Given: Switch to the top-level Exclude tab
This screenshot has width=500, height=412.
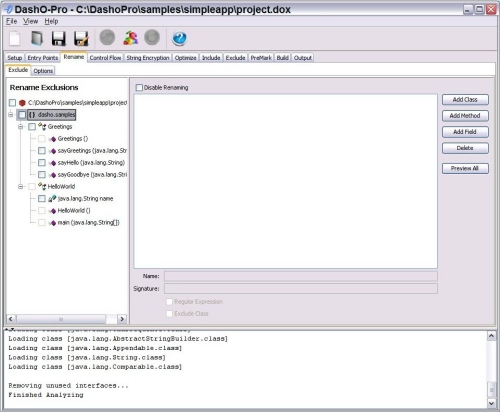Looking at the screenshot, I should [x=235, y=58].
